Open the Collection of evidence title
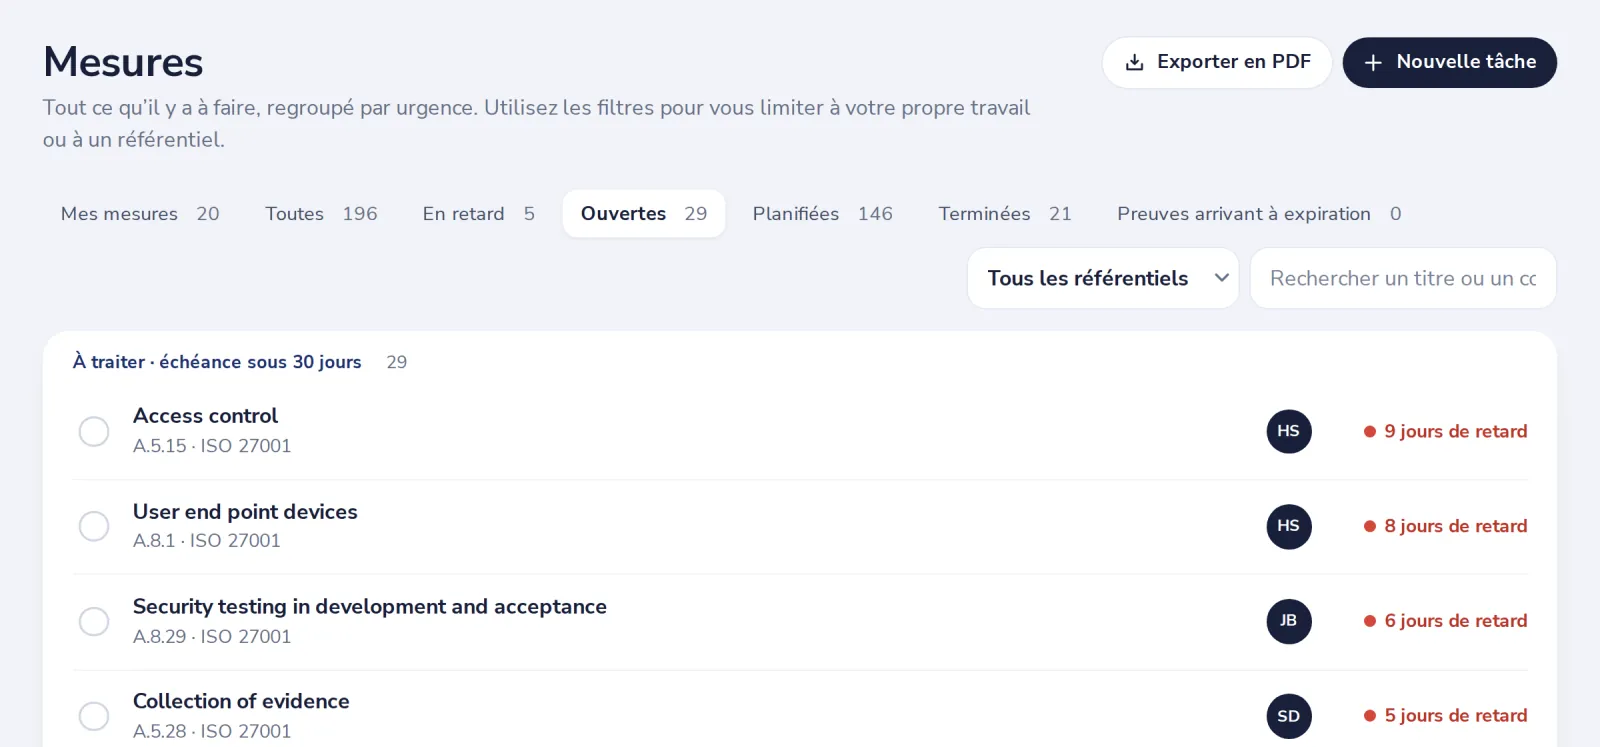 click(x=241, y=702)
